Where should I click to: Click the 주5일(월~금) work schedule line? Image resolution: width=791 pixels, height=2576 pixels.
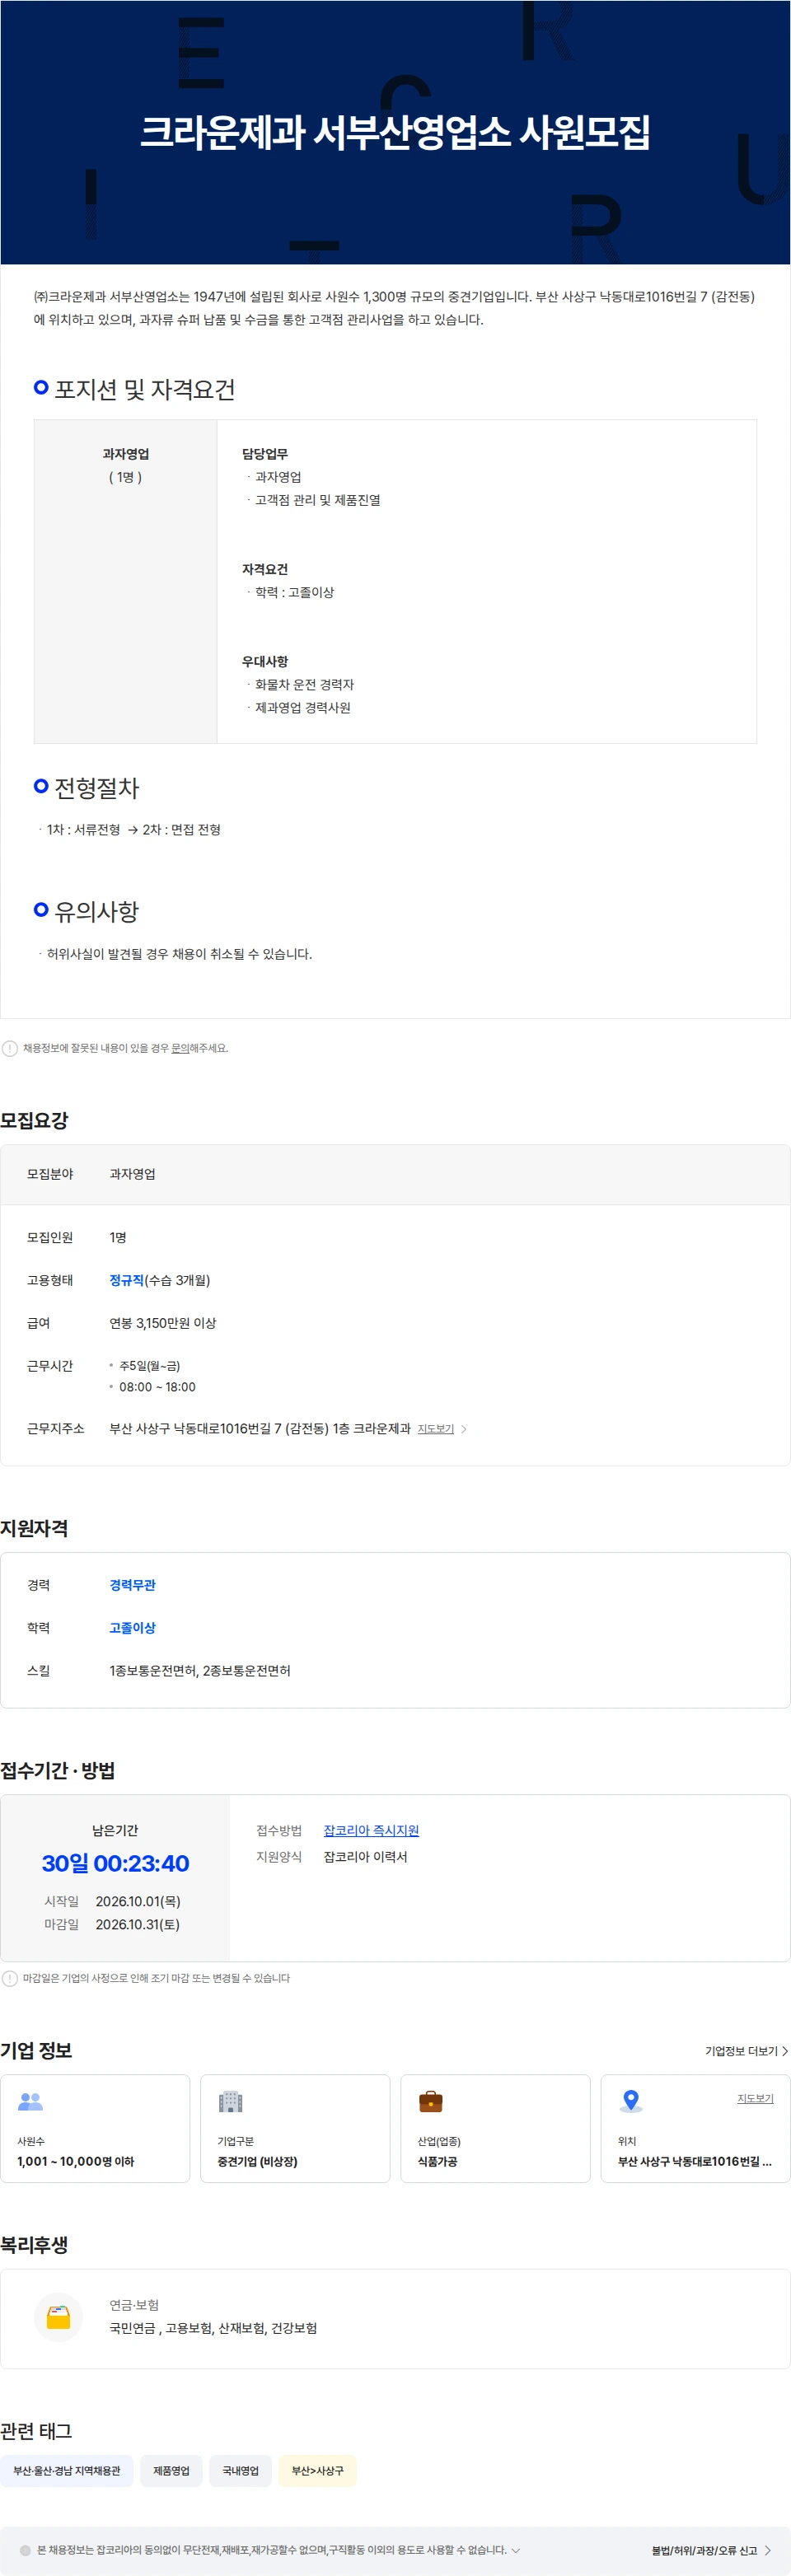click(150, 1366)
